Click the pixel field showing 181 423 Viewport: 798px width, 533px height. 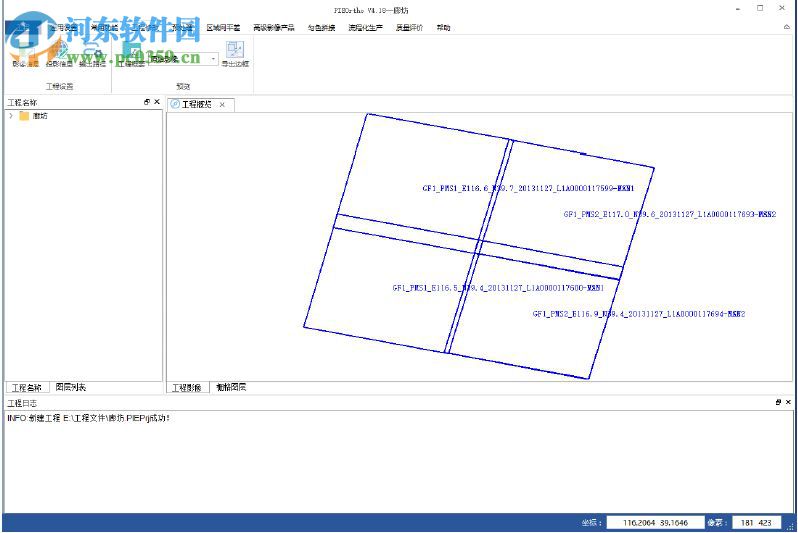(x=756, y=522)
